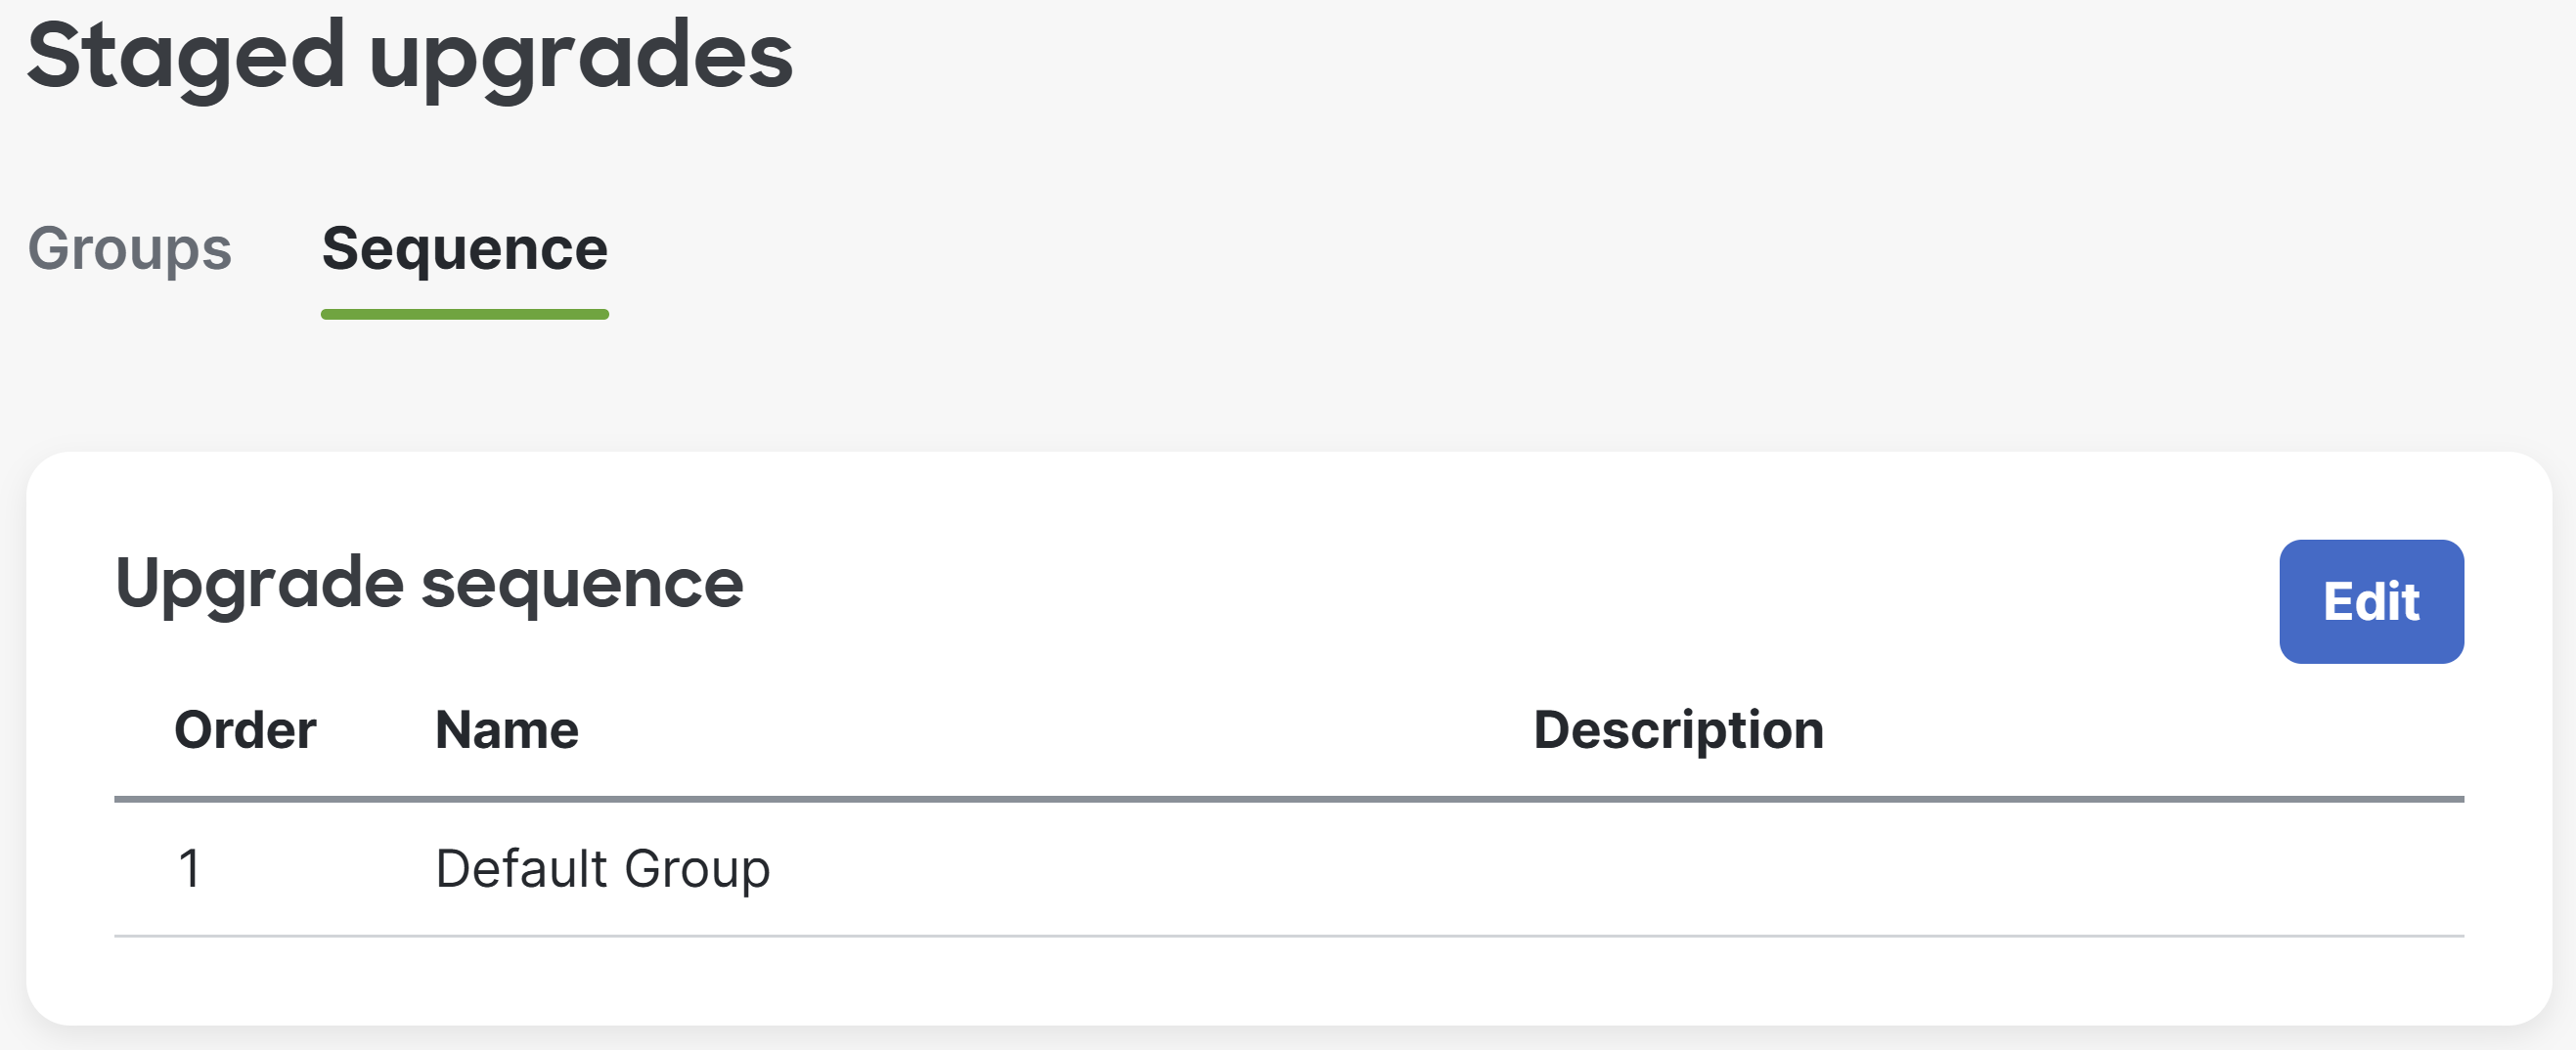The image size is (2576, 1050).
Task: Click order number 1 in the table
Action: click(x=189, y=868)
